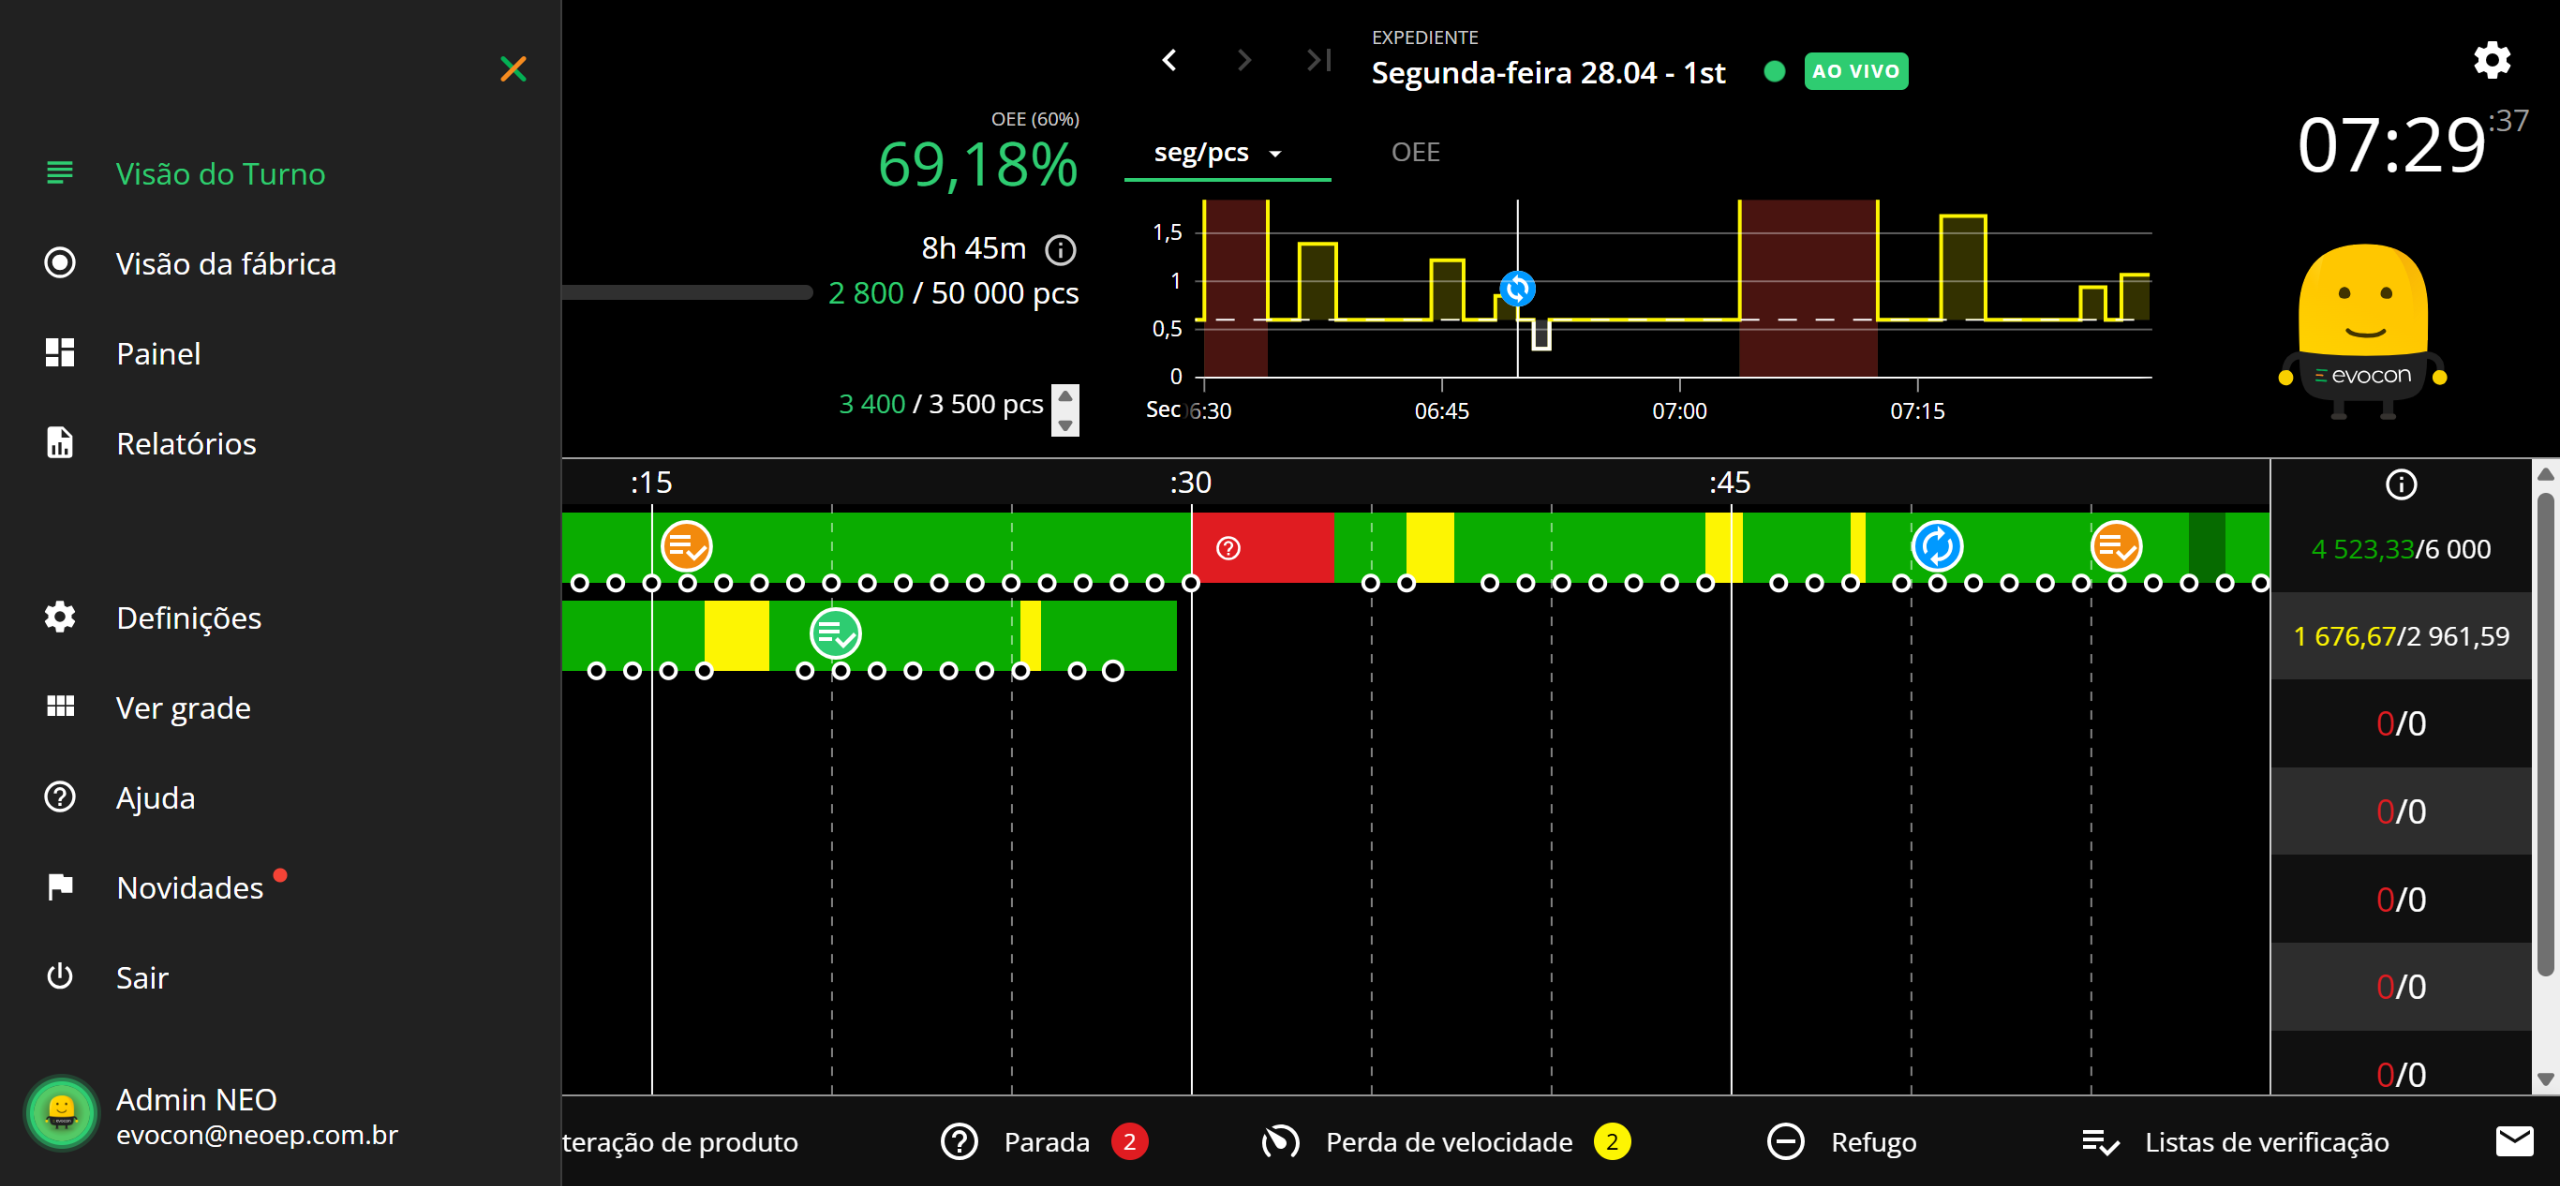Click the blue product change icon on timeline

click(1936, 547)
